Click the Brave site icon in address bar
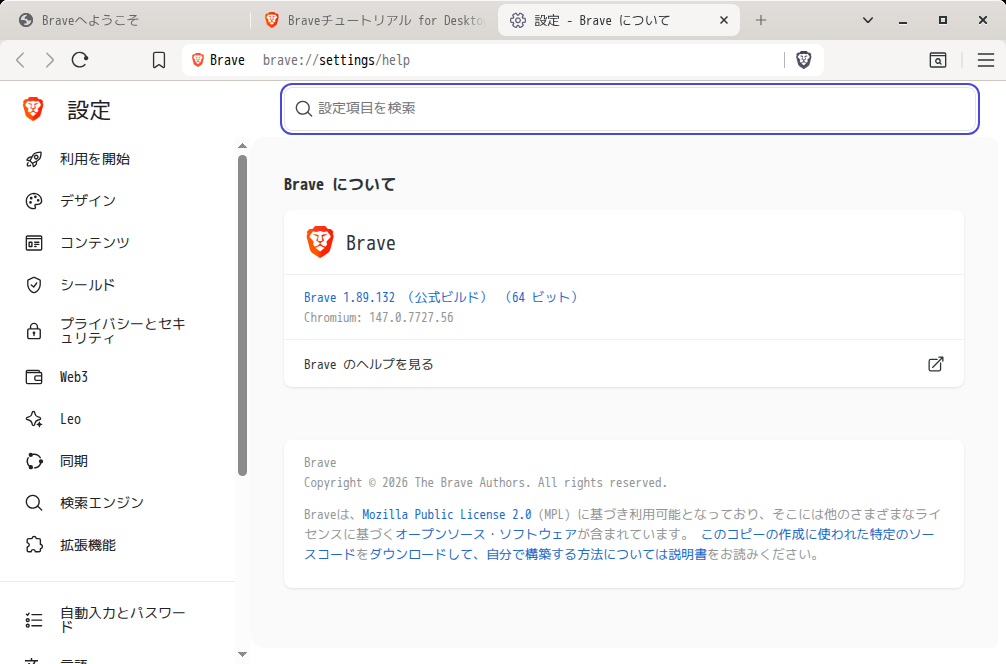 (x=198, y=60)
